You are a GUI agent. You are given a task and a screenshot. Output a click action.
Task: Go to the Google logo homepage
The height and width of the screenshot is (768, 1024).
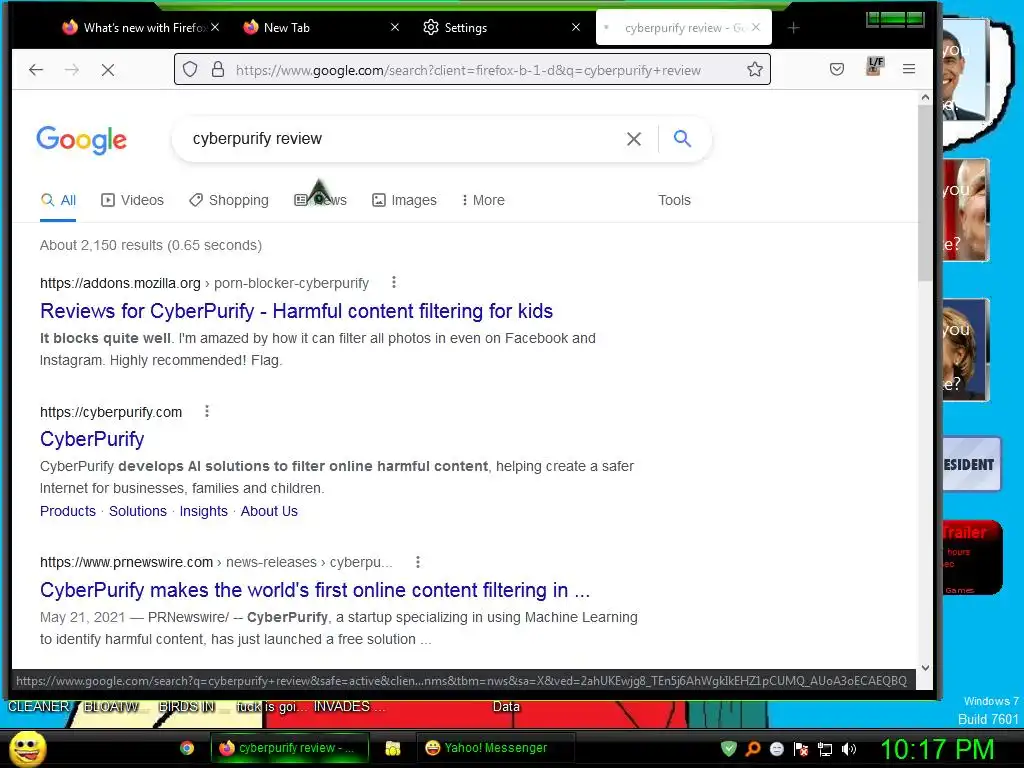[x=82, y=140]
